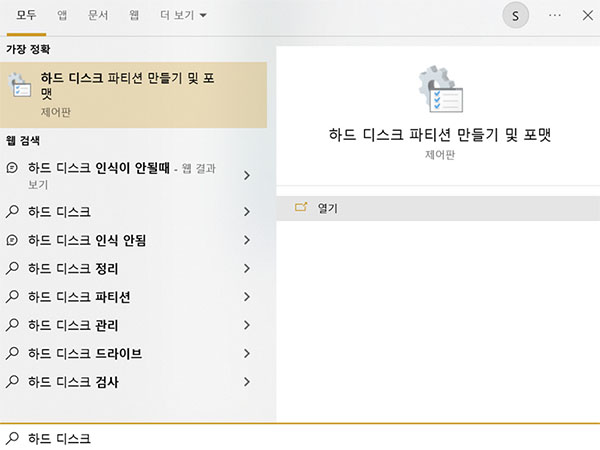Expand arrow for 하드 디스크 검사

click(247, 382)
